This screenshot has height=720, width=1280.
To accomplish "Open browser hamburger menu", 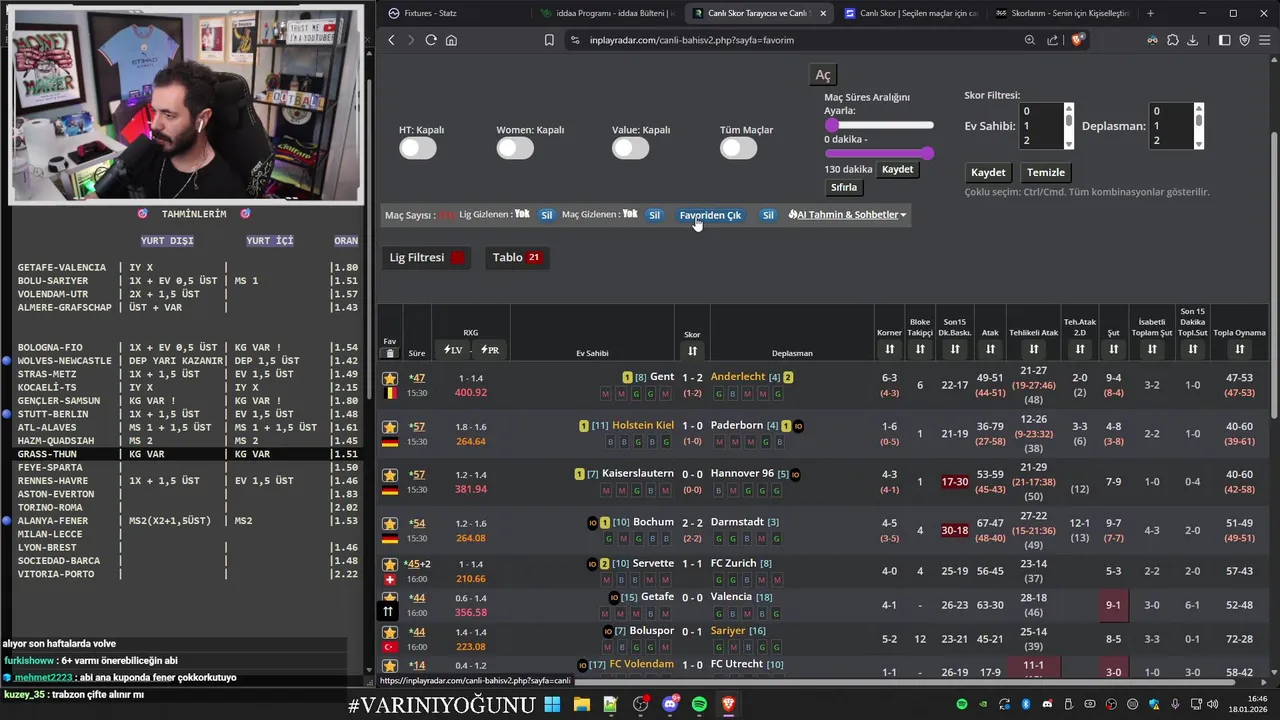I will 1265,40.
